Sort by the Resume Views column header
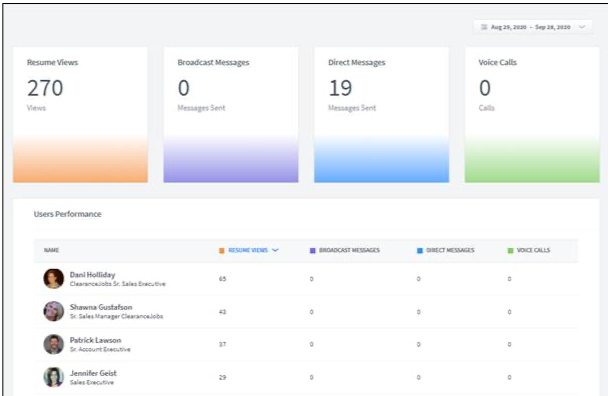The image size is (608, 396). click(x=248, y=250)
